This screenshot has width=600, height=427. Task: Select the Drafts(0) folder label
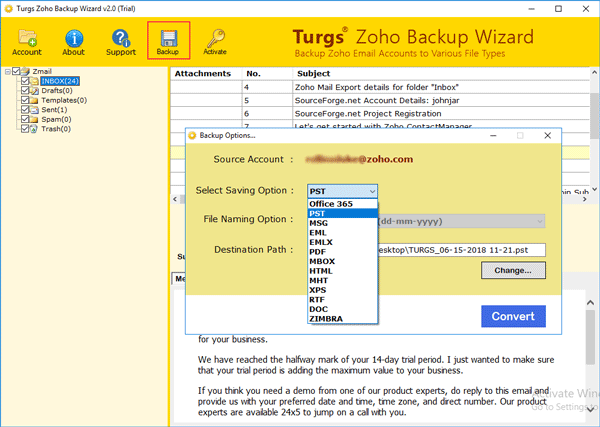[57, 90]
